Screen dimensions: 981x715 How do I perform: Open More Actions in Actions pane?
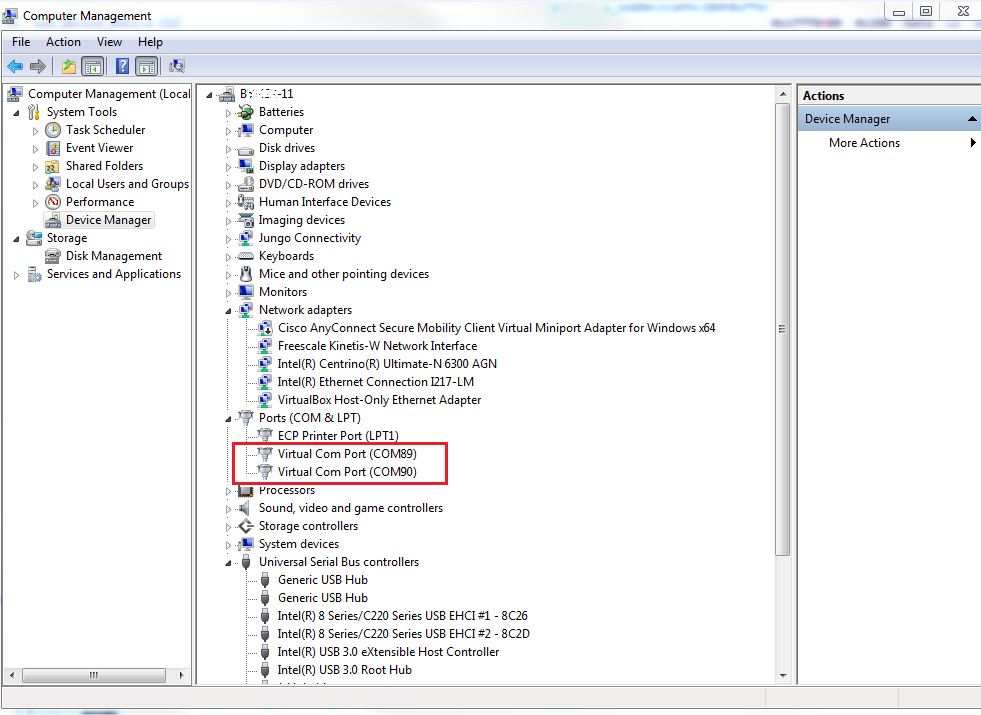864,143
